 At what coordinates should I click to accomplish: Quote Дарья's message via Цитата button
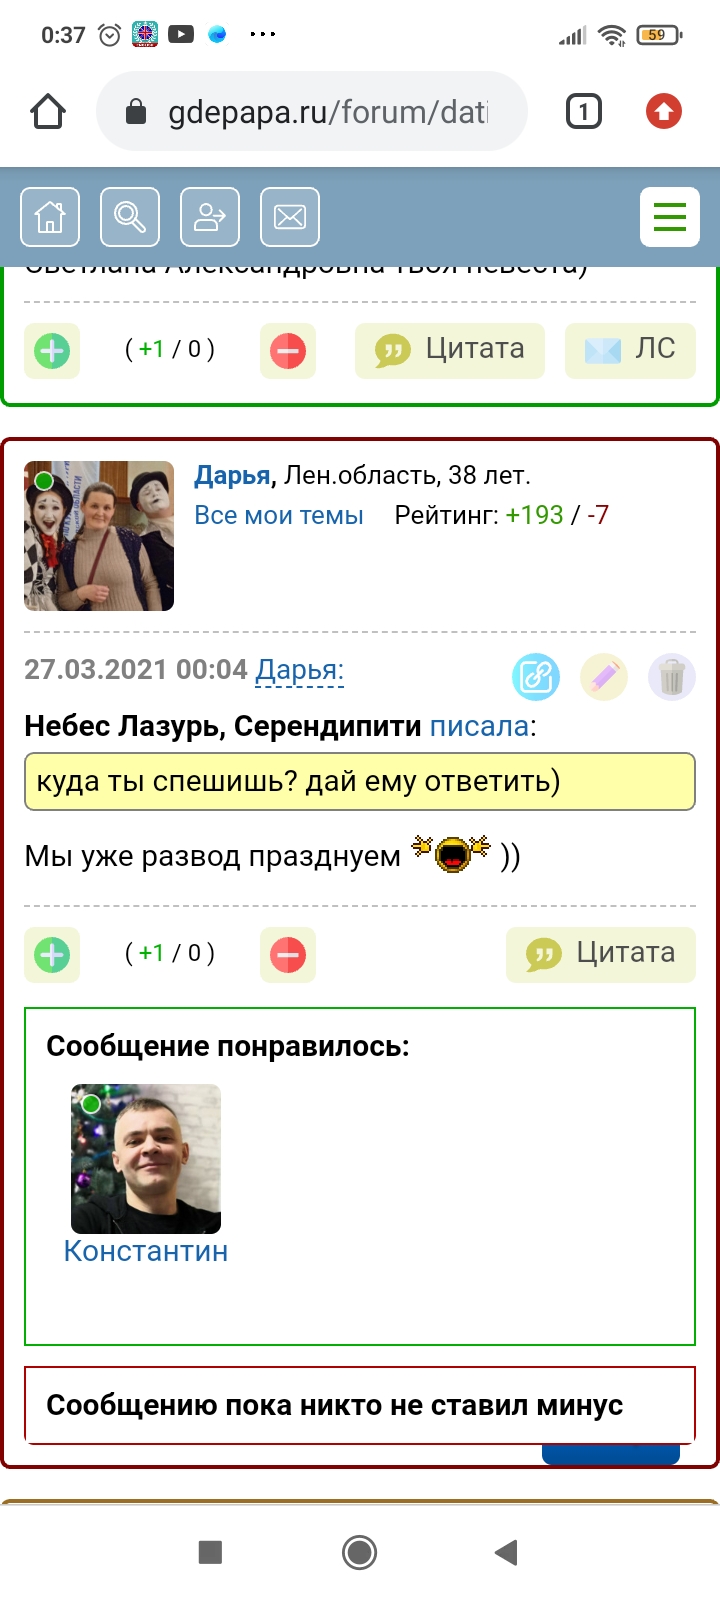601,955
